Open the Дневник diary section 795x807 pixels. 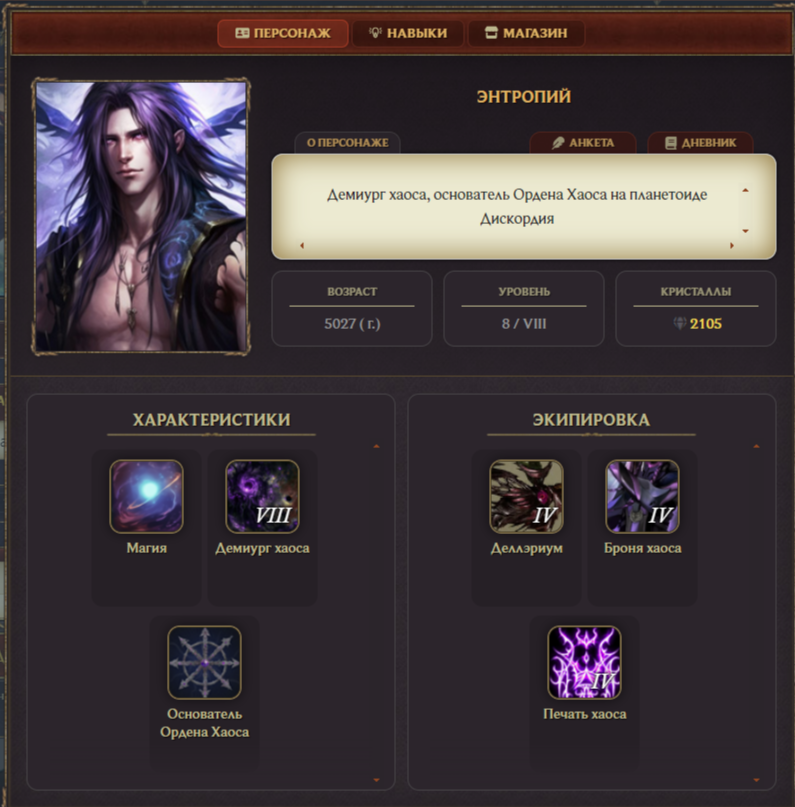(700, 143)
